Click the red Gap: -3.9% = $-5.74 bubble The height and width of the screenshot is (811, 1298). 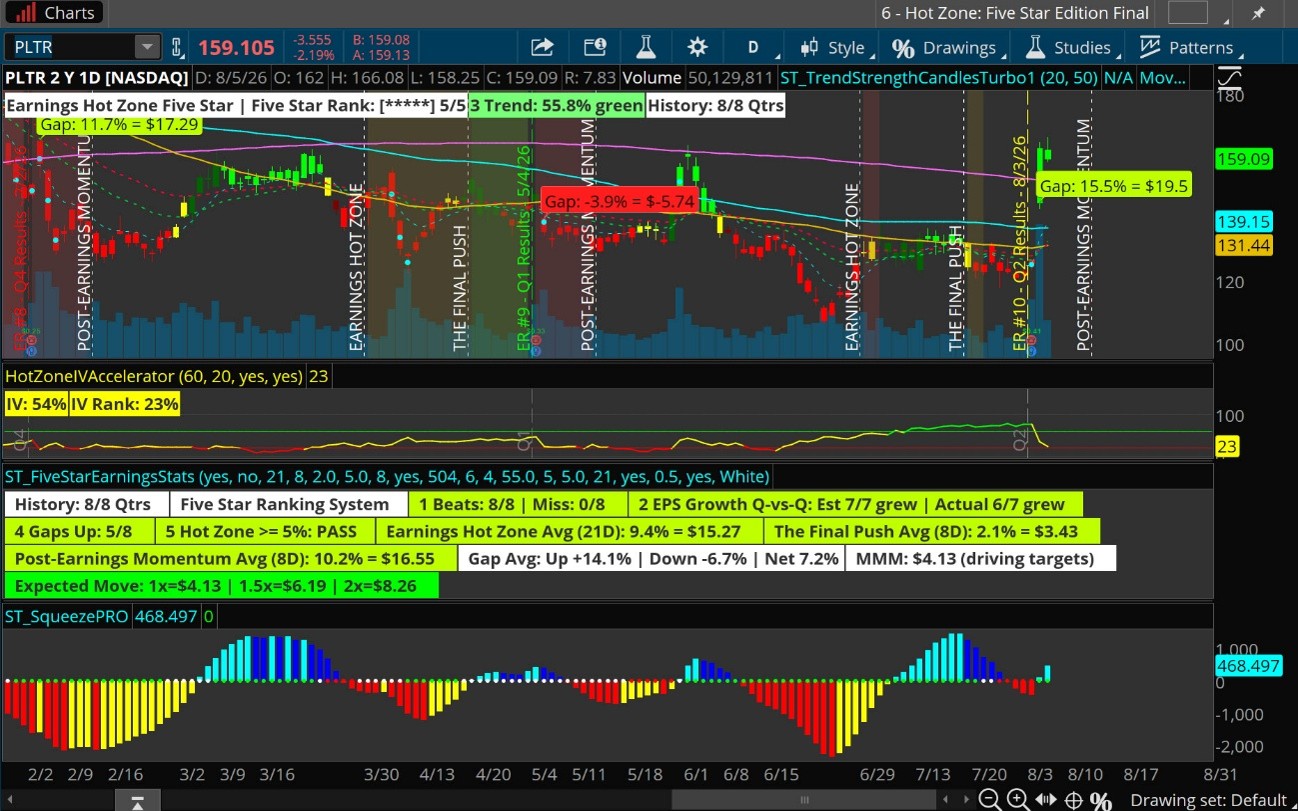pyautogui.click(x=619, y=200)
